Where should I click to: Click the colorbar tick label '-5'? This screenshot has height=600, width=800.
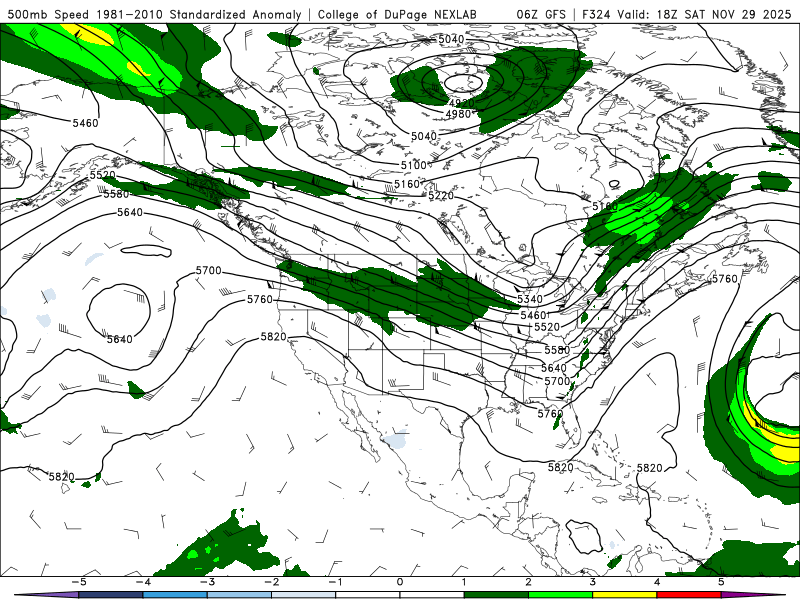[x=78, y=582]
